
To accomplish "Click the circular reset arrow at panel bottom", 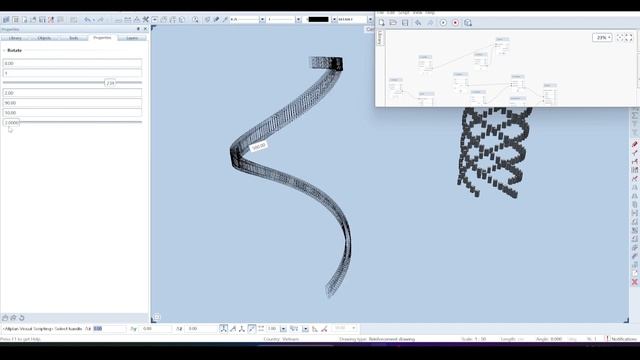I will click(22, 318).
